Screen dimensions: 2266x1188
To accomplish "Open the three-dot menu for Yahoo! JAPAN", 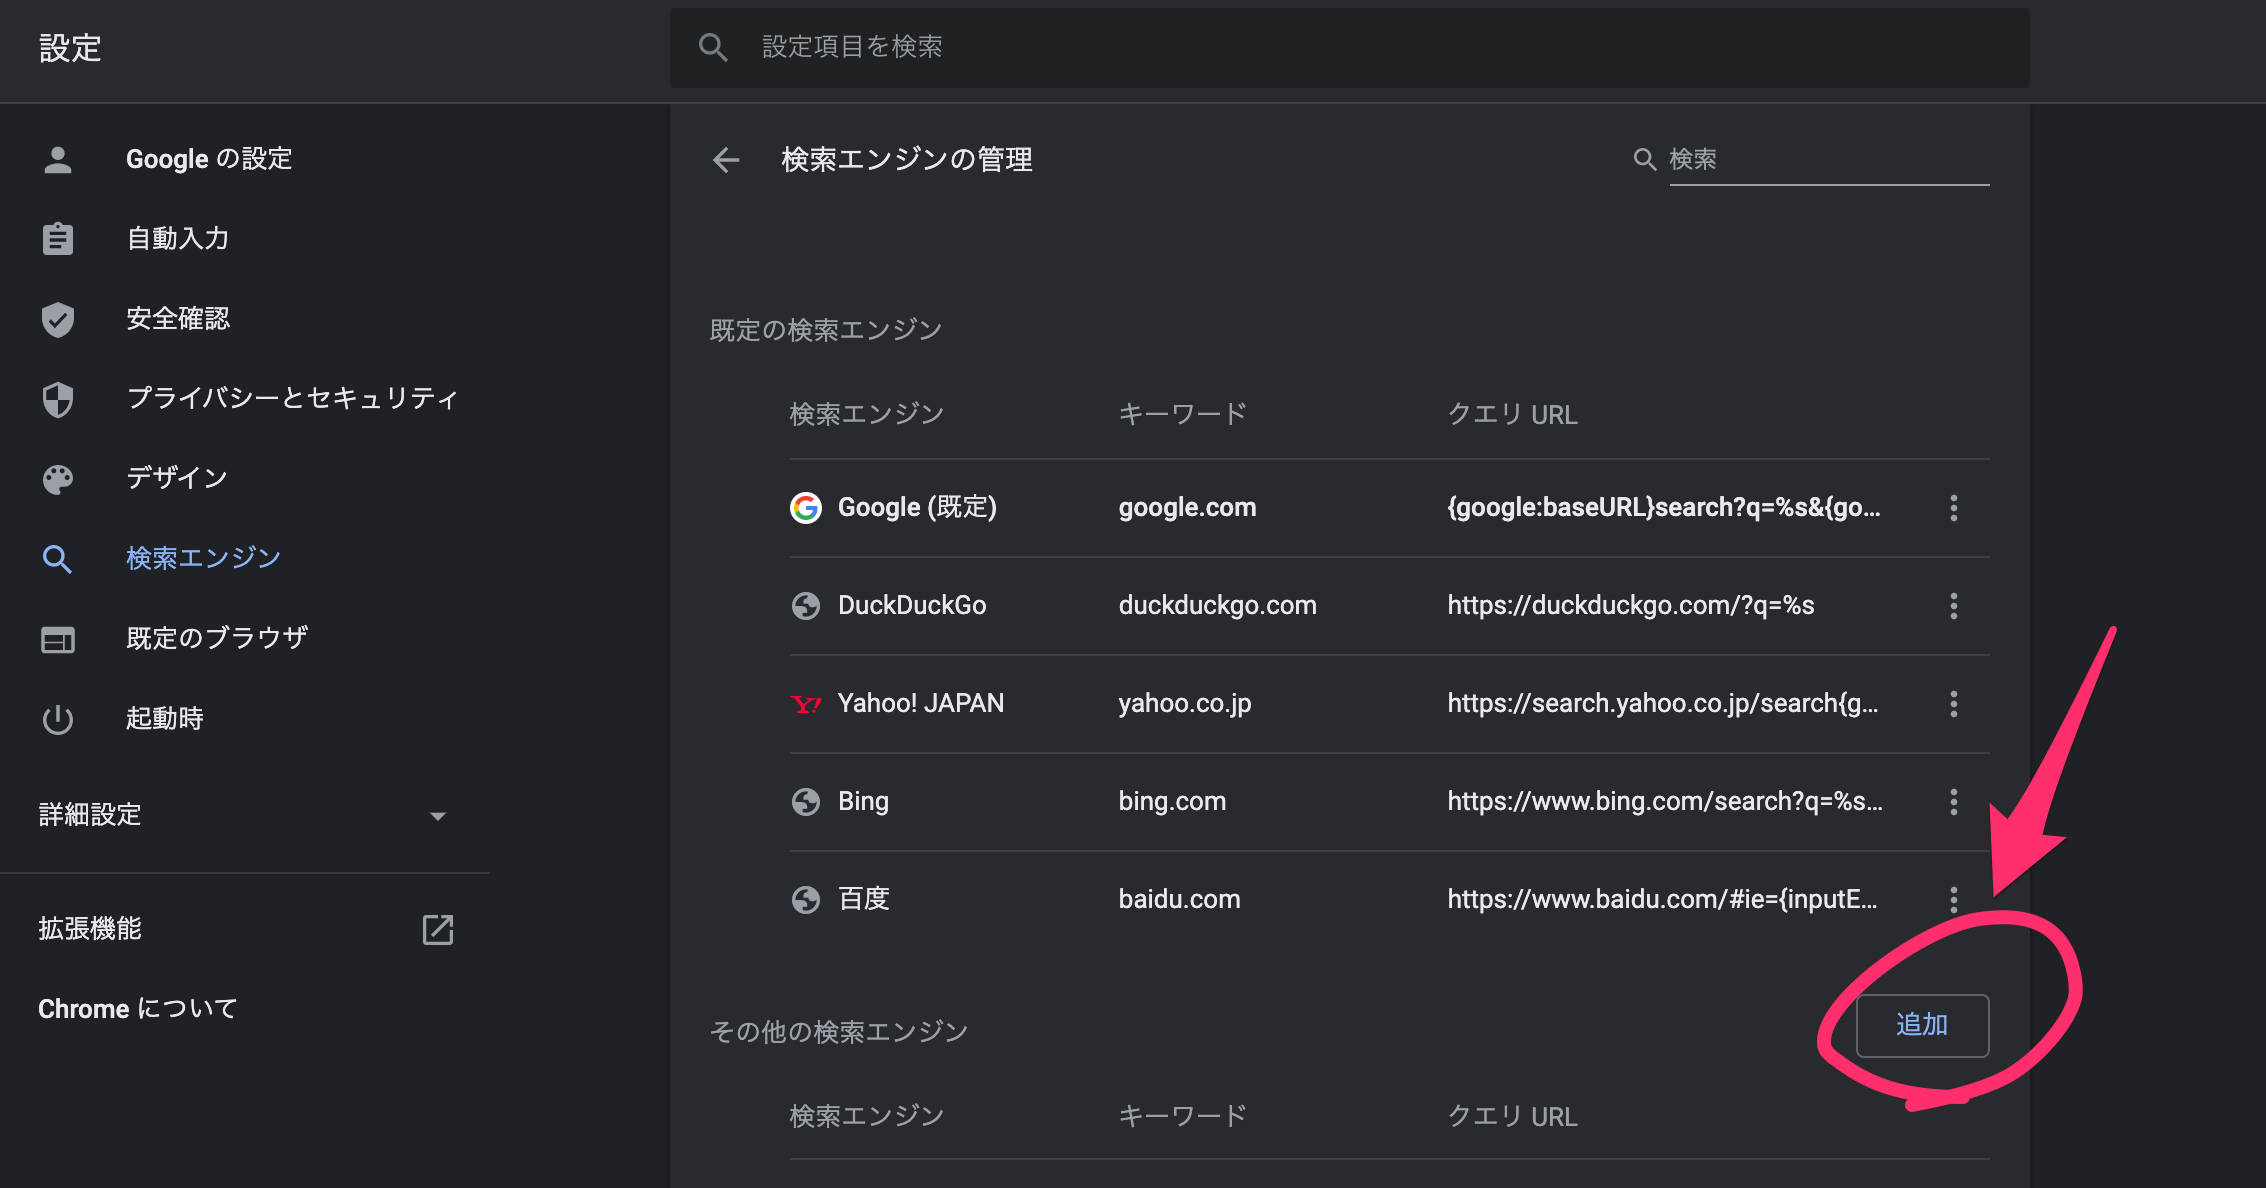I will point(1953,704).
